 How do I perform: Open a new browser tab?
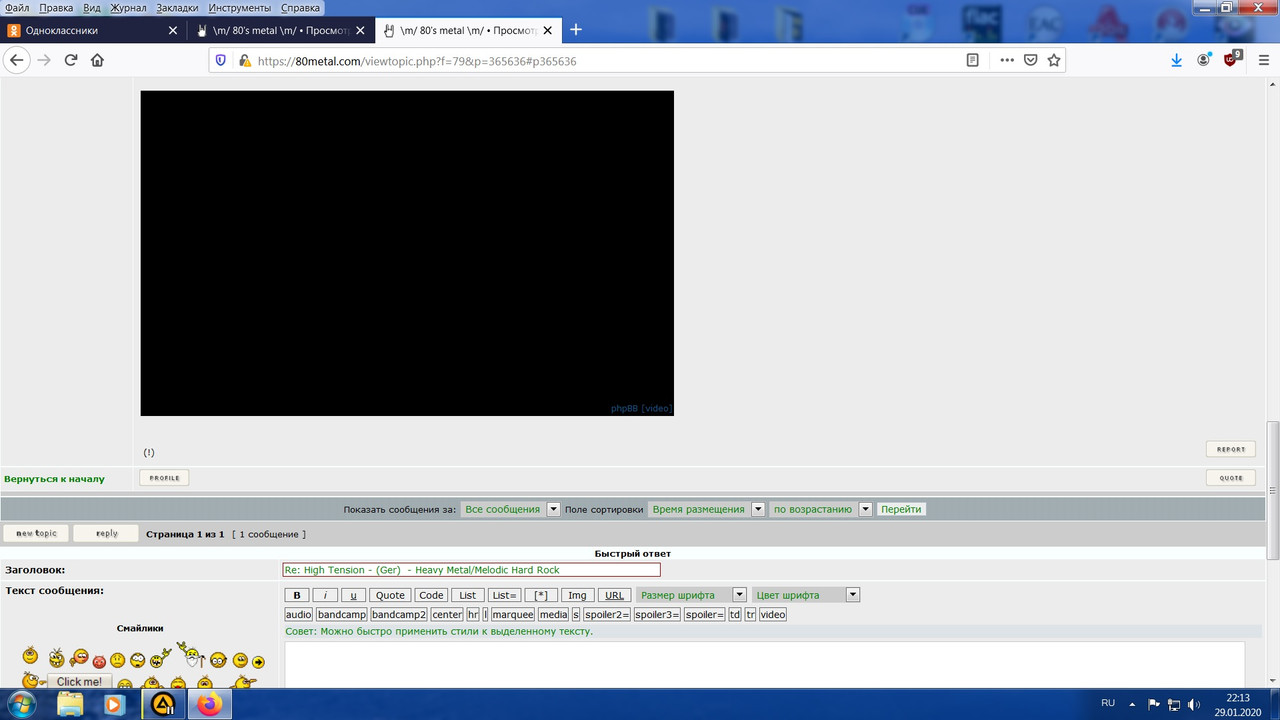576,30
